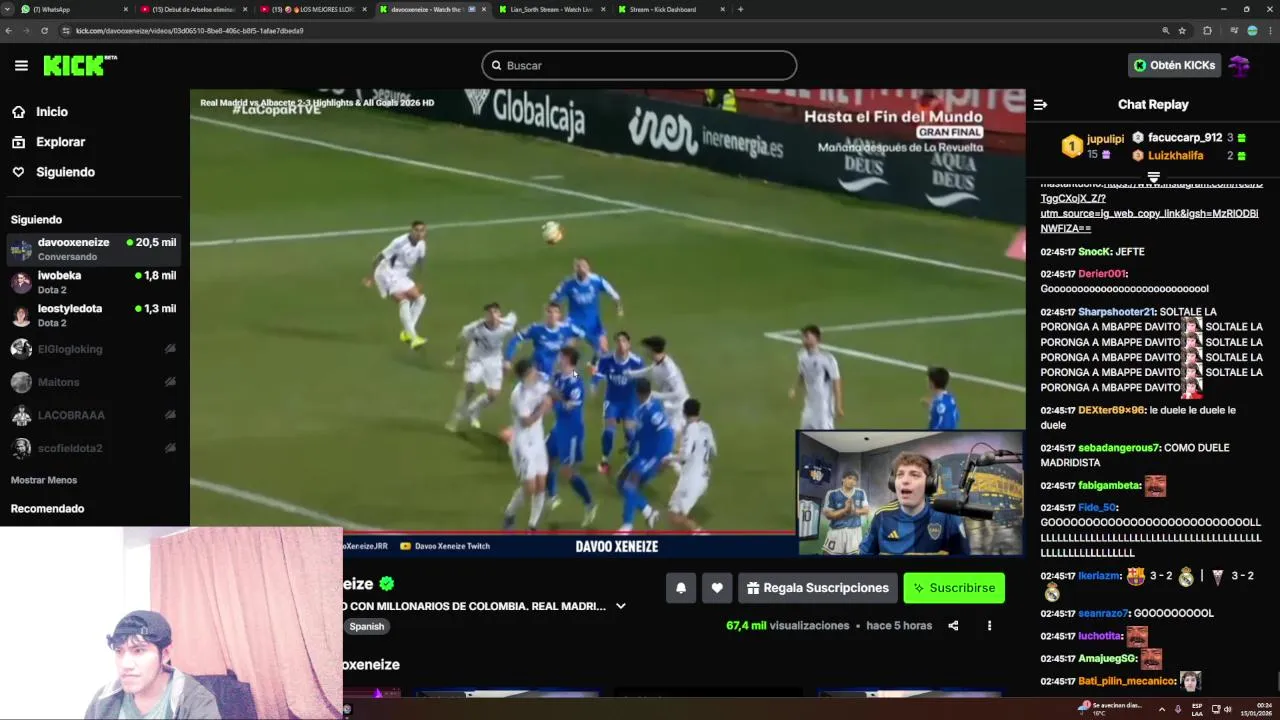Toggle the heart follow button
Screen dimensions: 1280x720
(717, 588)
